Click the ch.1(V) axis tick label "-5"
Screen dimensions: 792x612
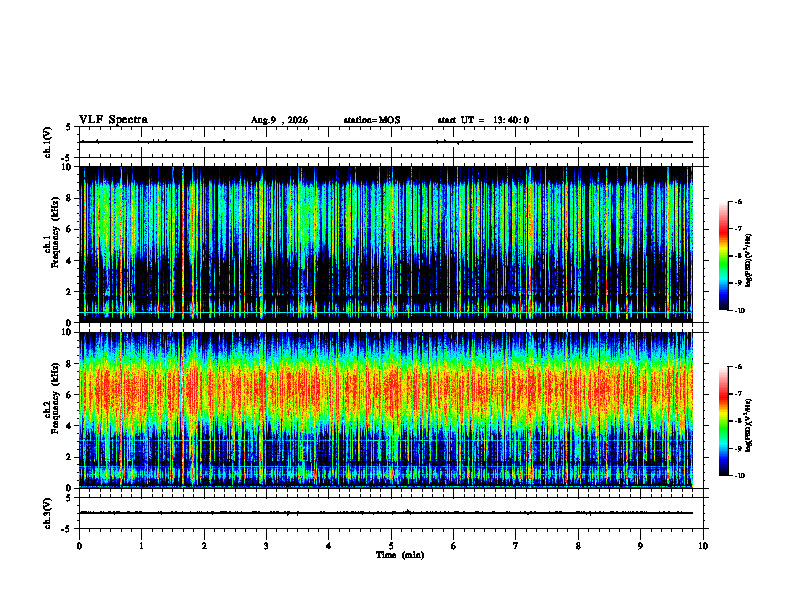[67, 158]
